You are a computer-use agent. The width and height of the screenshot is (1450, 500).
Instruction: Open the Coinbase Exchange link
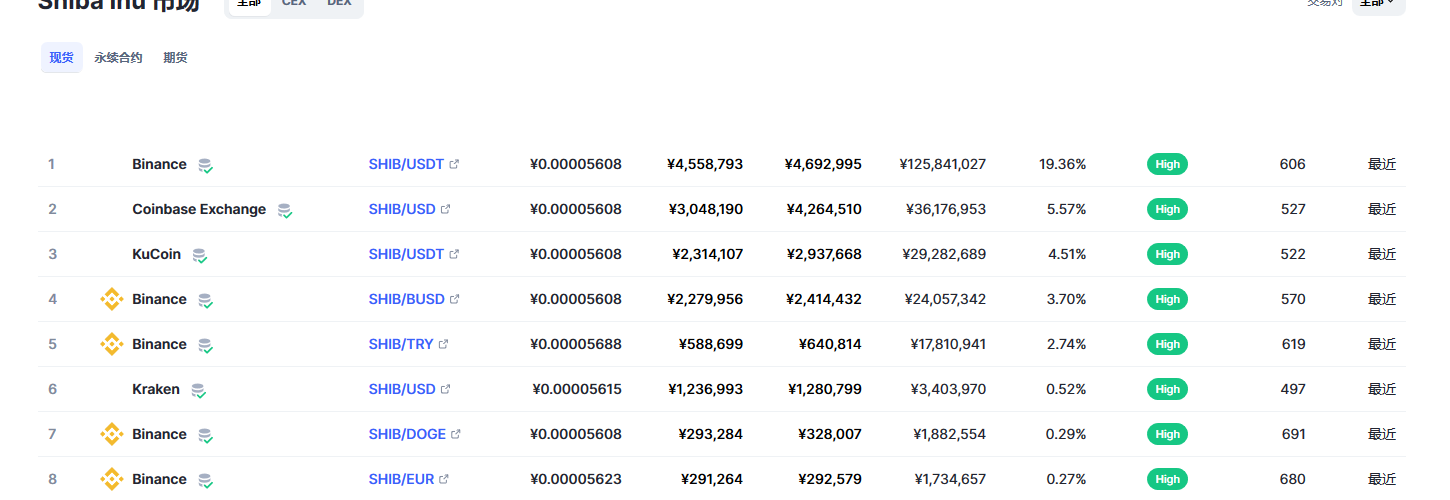[199, 209]
